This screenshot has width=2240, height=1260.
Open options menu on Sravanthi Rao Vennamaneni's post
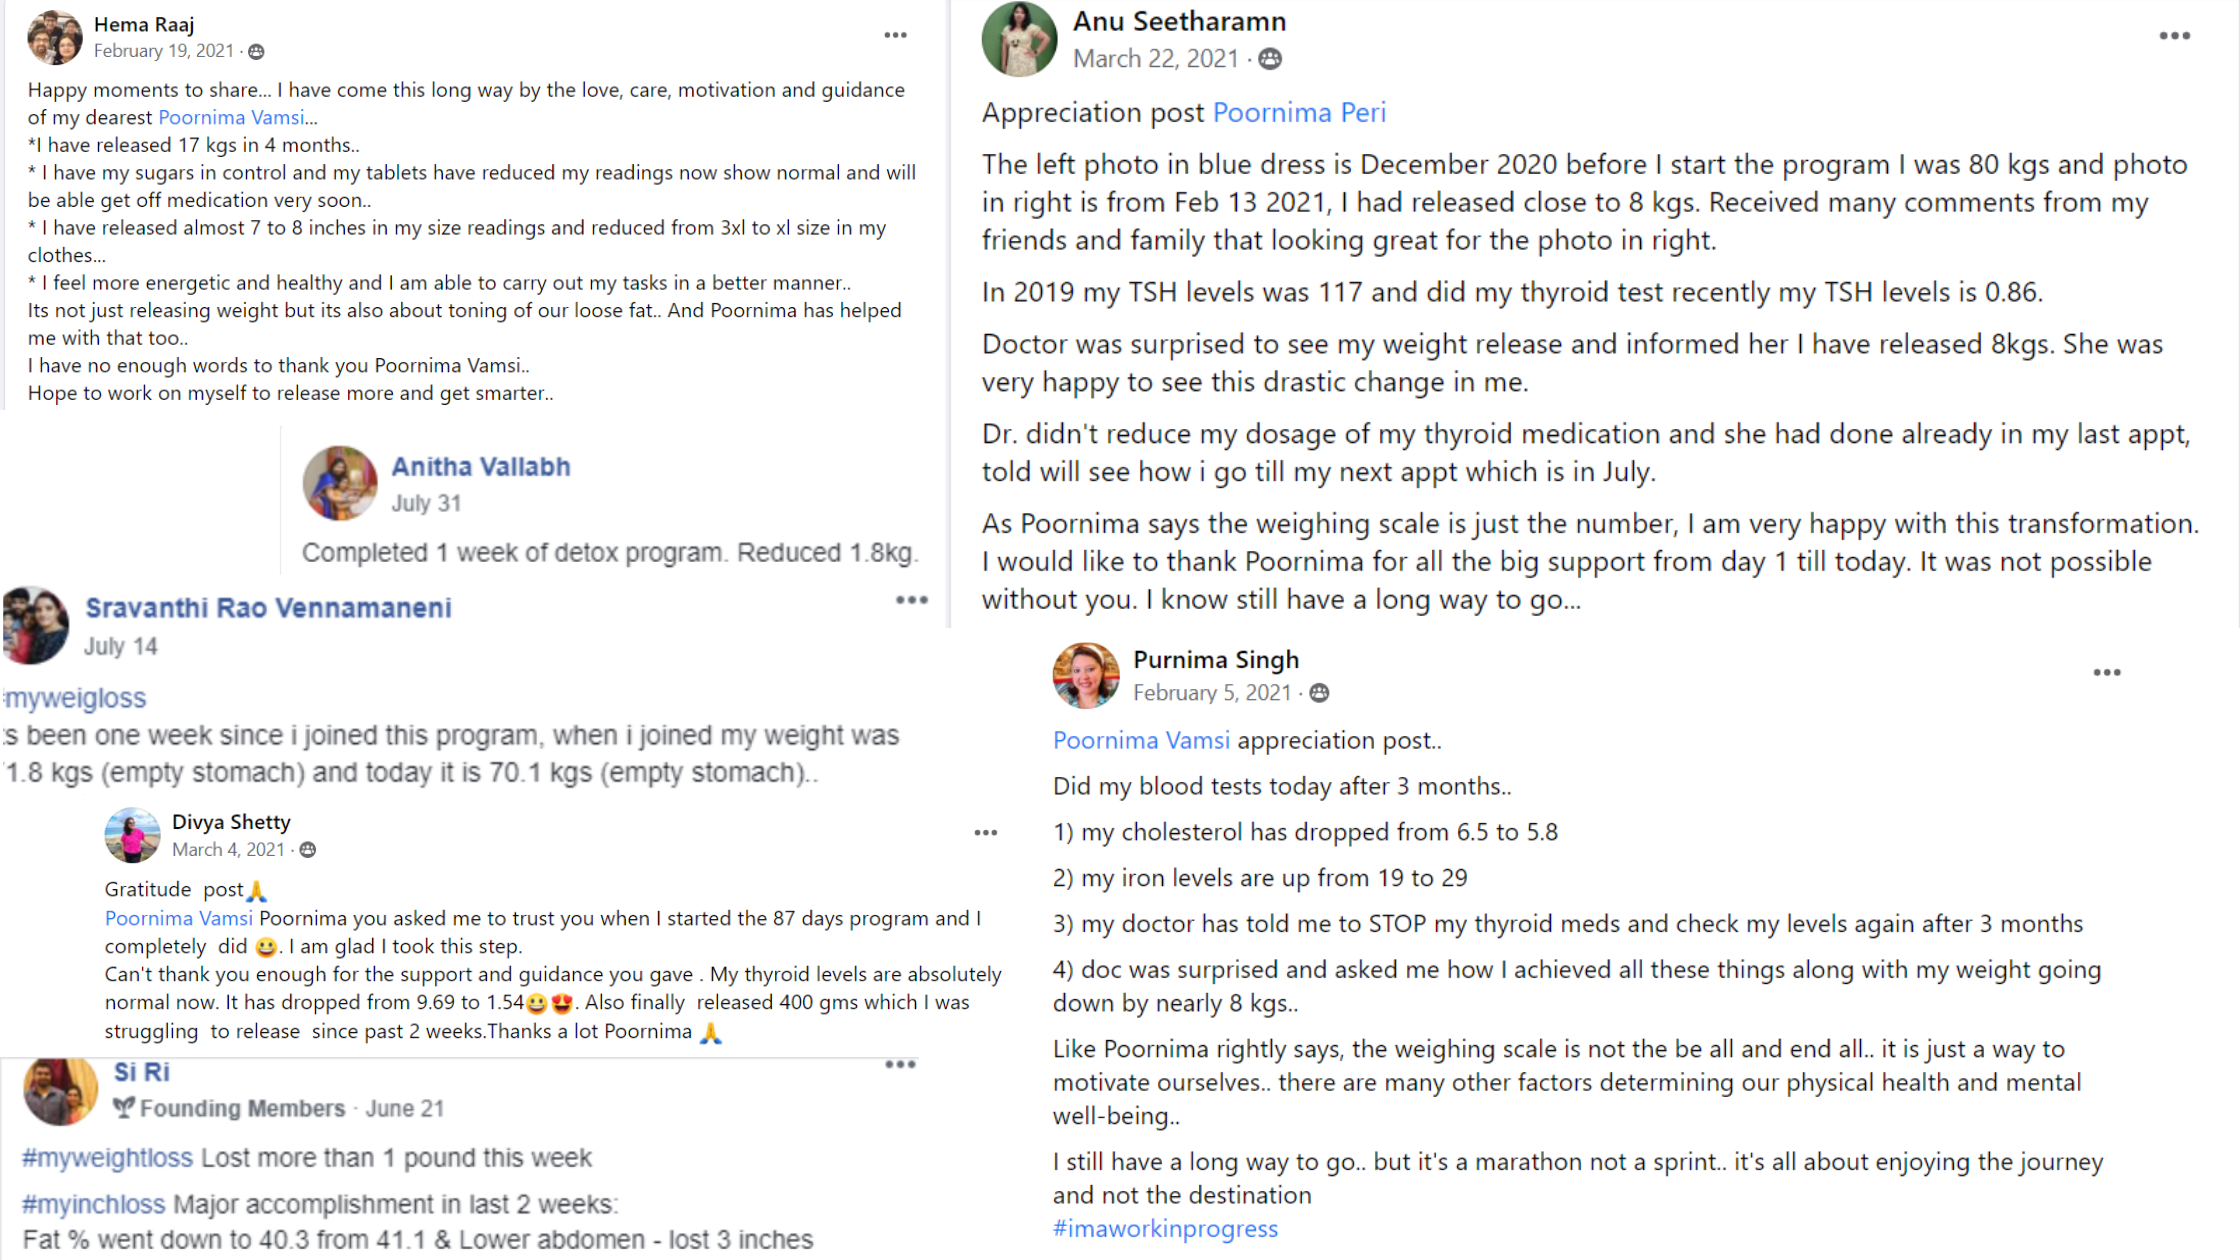(x=911, y=600)
